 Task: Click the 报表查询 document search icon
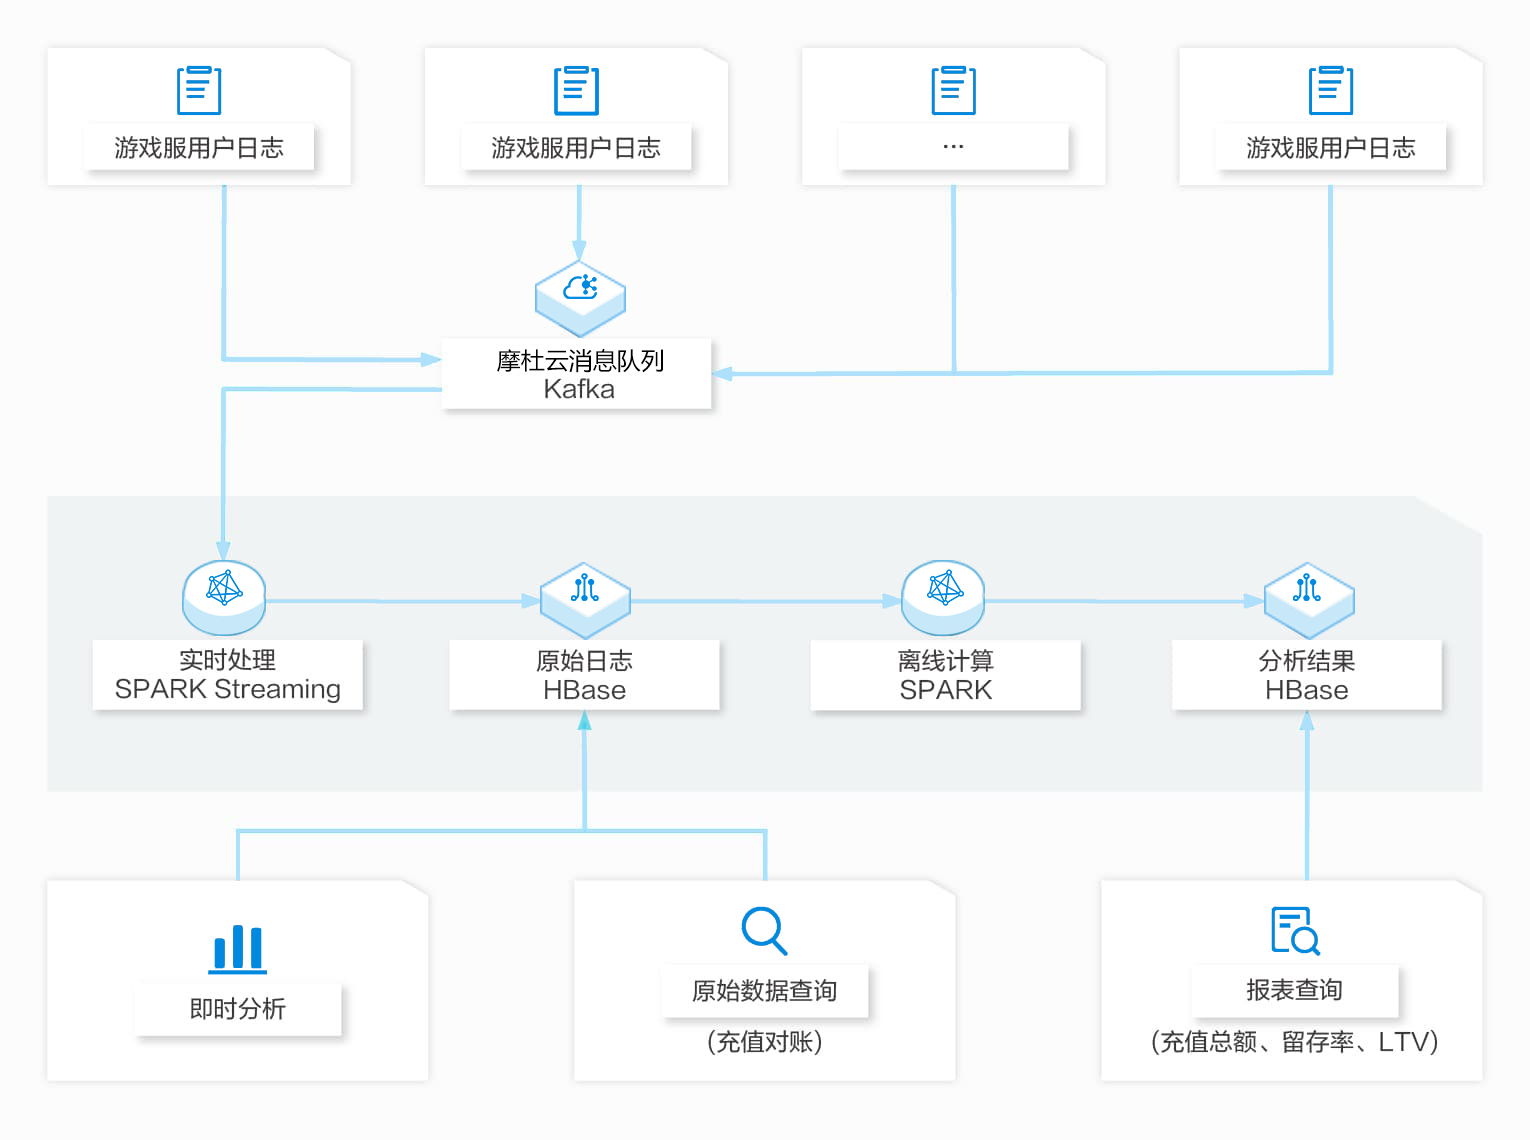[1295, 931]
